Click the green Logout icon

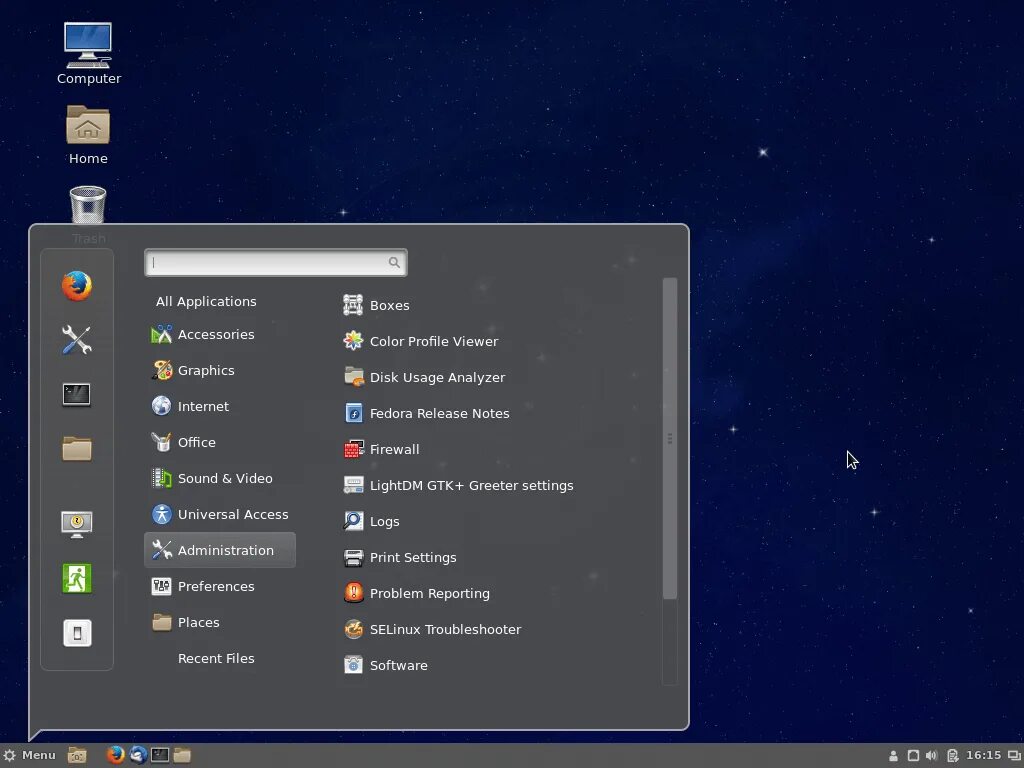76,578
